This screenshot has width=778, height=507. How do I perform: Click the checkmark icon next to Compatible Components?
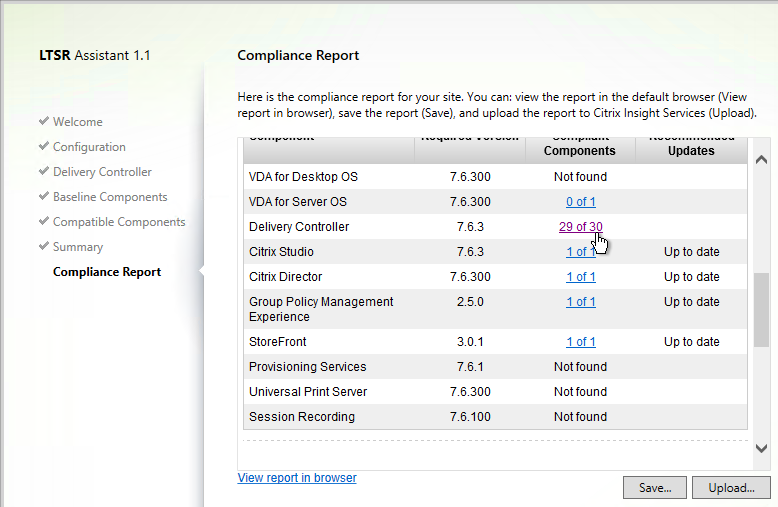point(44,221)
